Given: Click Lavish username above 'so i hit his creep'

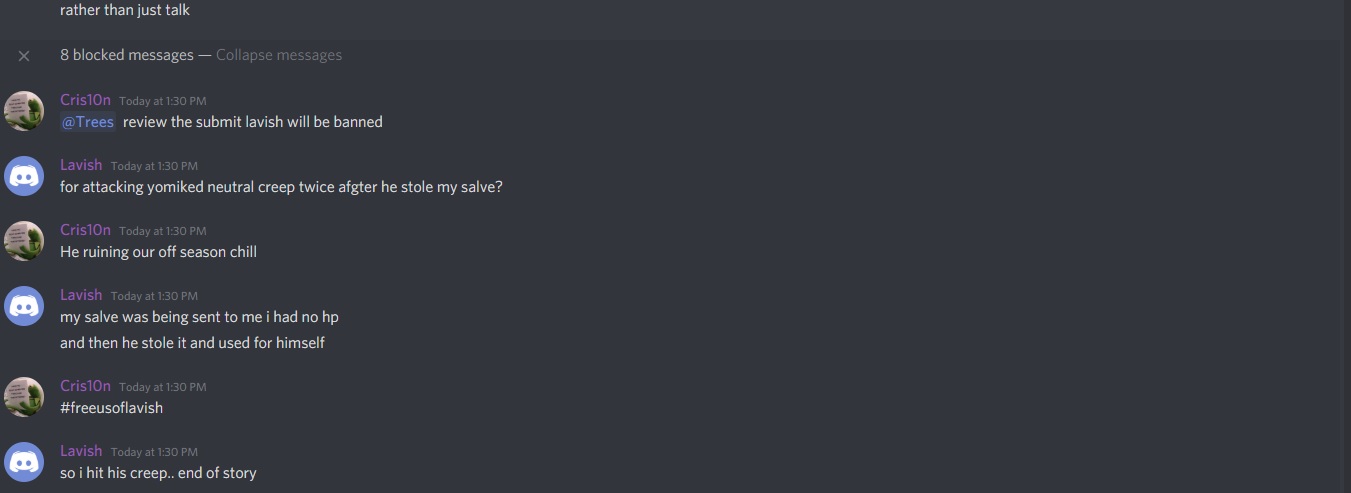Looking at the screenshot, I should click(81, 451).
